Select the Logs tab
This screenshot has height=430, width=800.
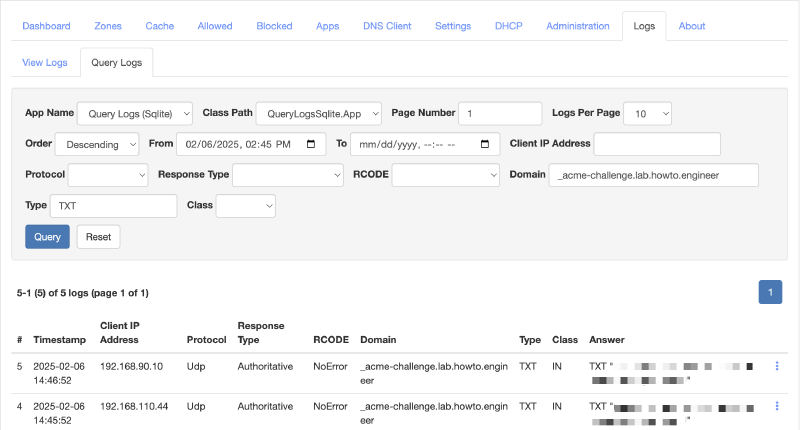click(644, 26)
